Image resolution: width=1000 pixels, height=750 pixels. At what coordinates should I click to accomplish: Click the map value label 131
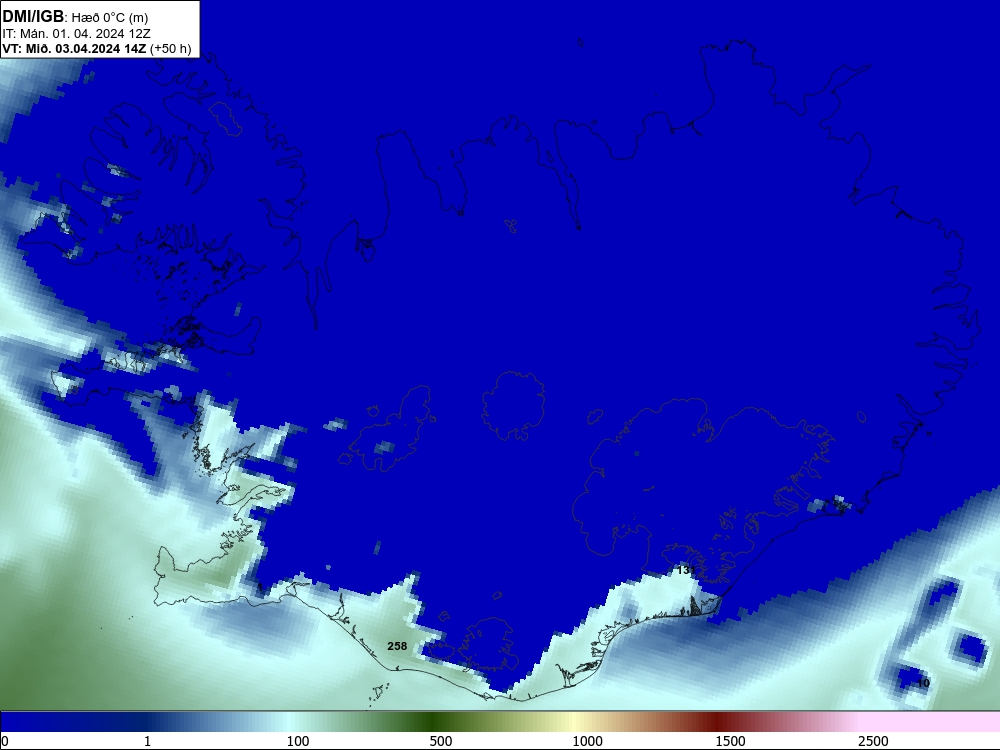686,570
